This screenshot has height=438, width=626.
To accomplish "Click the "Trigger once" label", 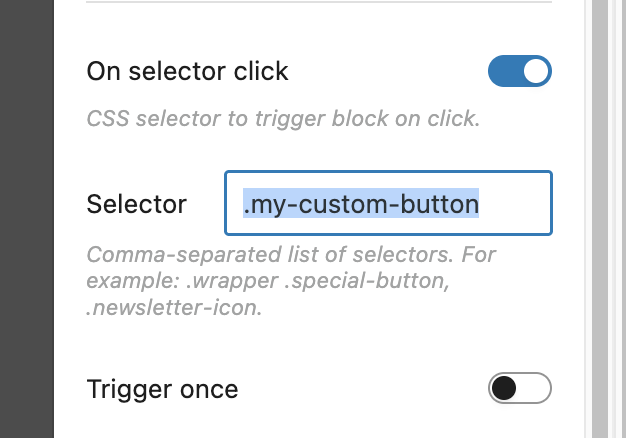I will (x=162, y=388).
